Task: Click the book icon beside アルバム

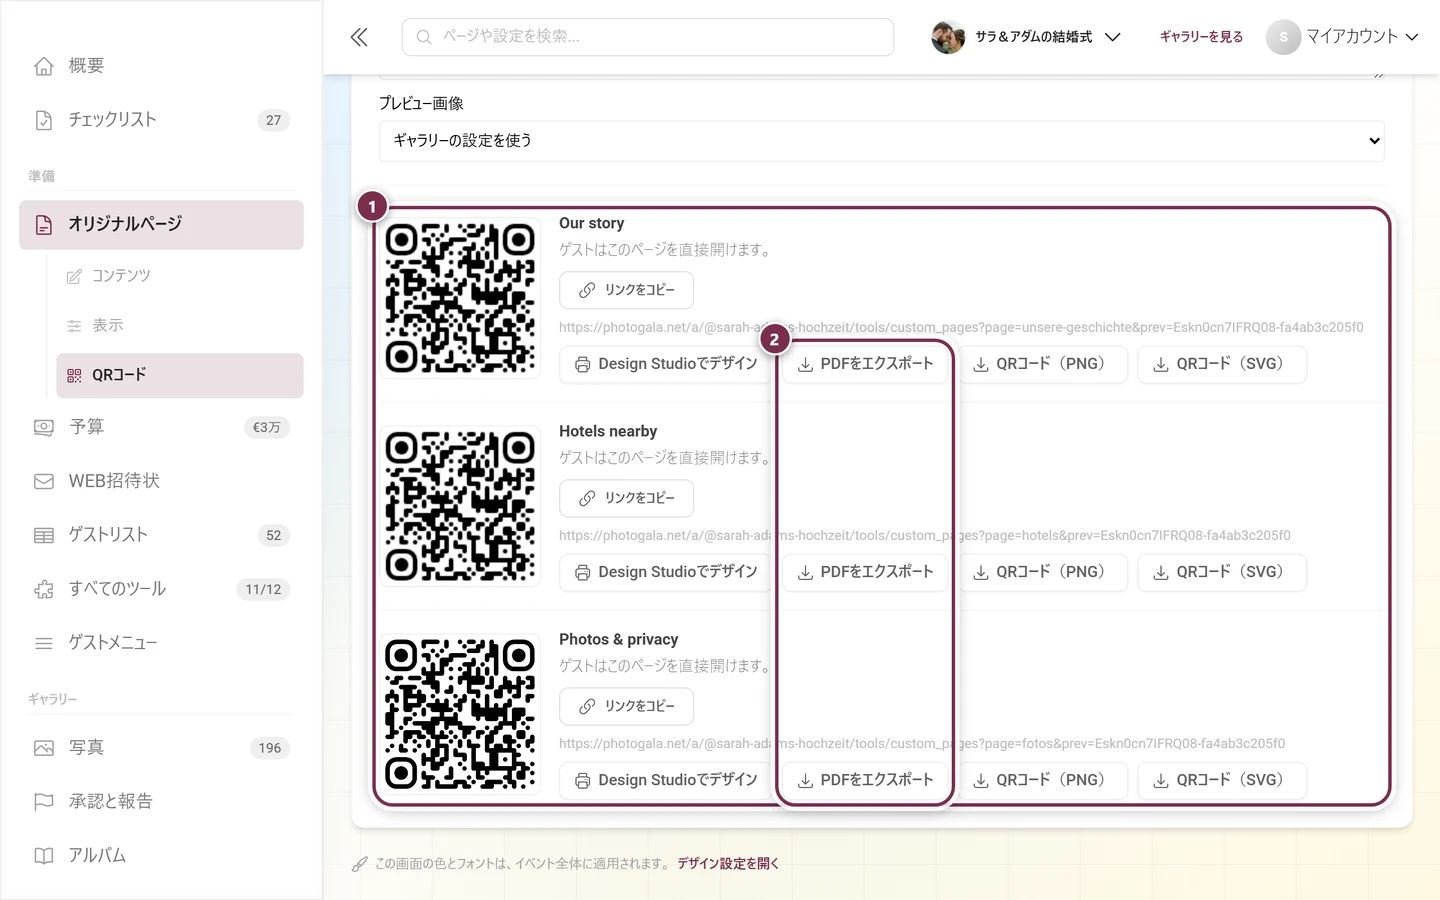Action: (x=44, y=856)
